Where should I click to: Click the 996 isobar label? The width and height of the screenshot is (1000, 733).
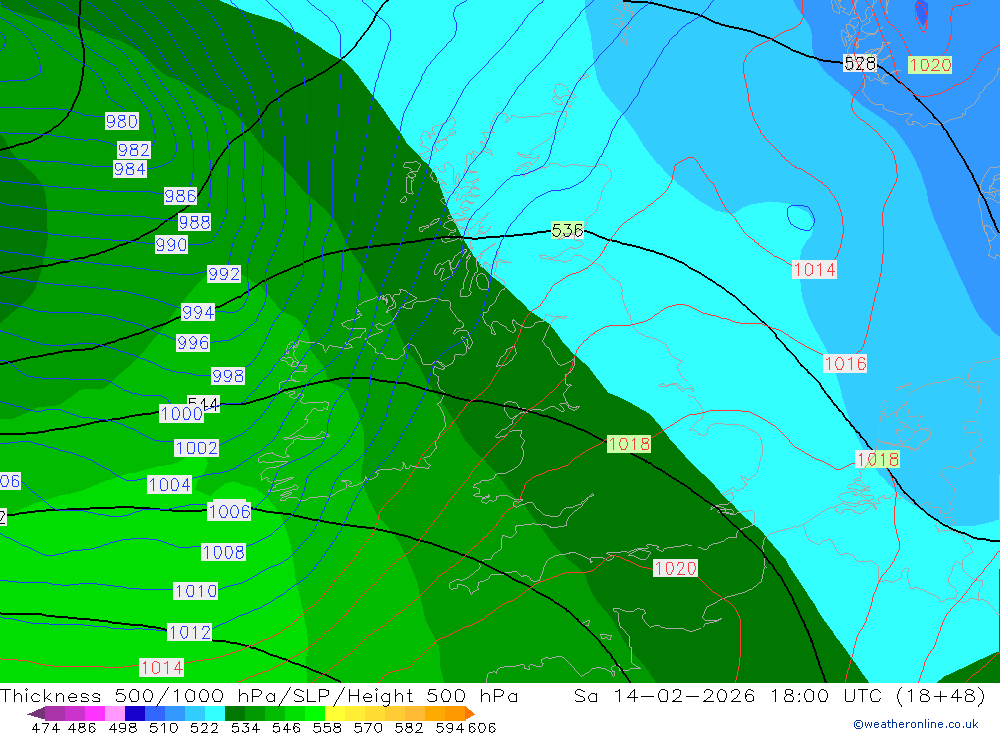coord(193,343)
